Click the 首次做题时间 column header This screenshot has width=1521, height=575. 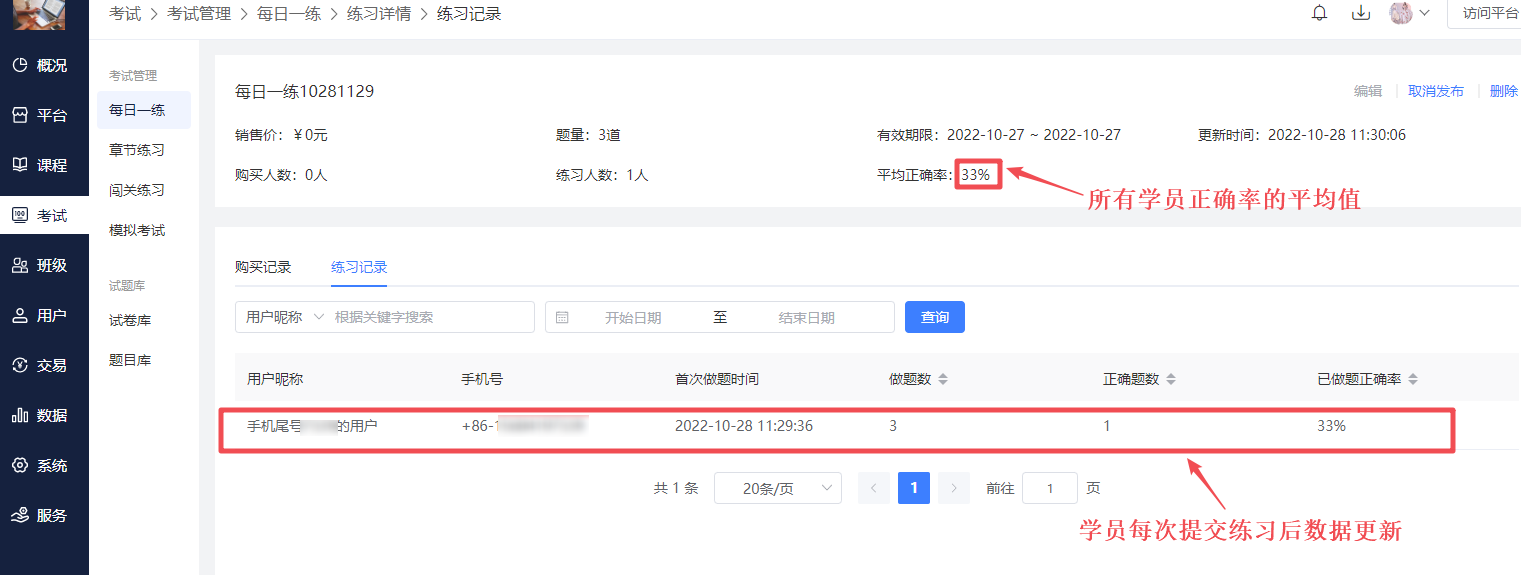click(x=717, y=380)
